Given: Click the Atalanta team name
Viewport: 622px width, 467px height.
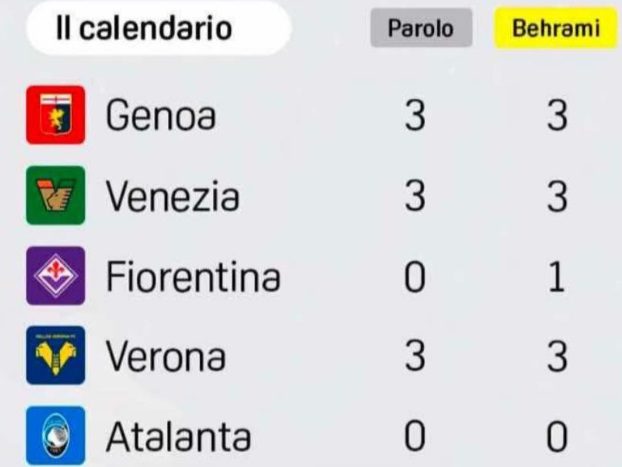Looking at the screenshot, I should tap(178, 437).
